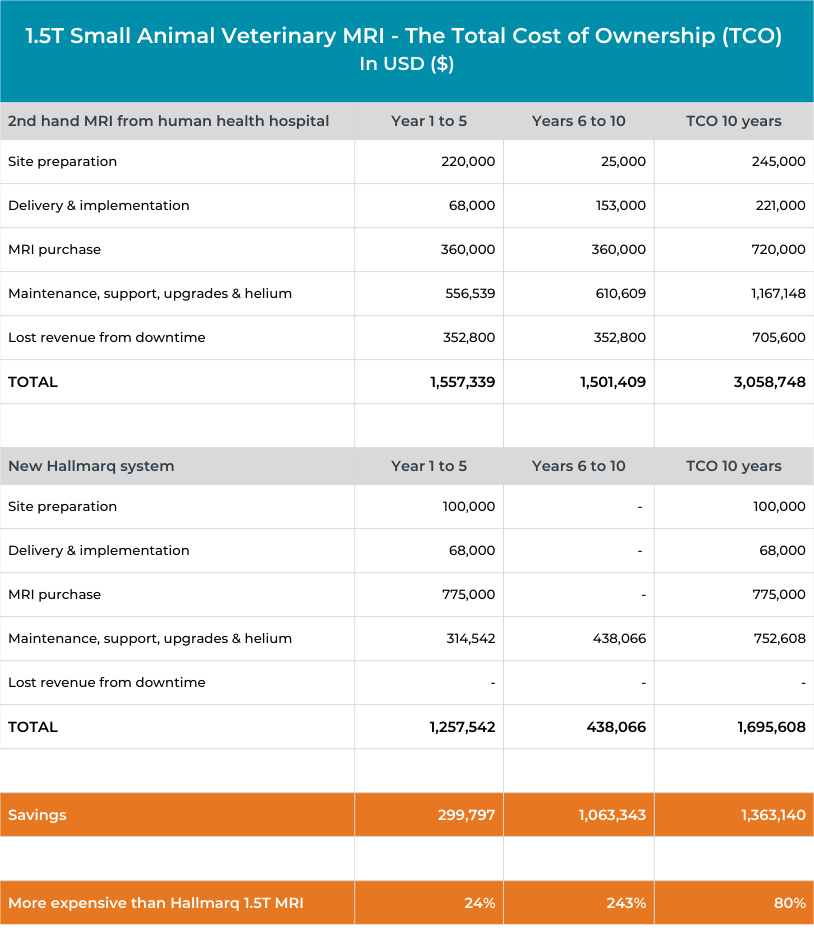Click 'More expensive than Hallmarq 1.5T MRI' label
The image size is (814, 932).
pyautogui.click(x=156, y=903)
